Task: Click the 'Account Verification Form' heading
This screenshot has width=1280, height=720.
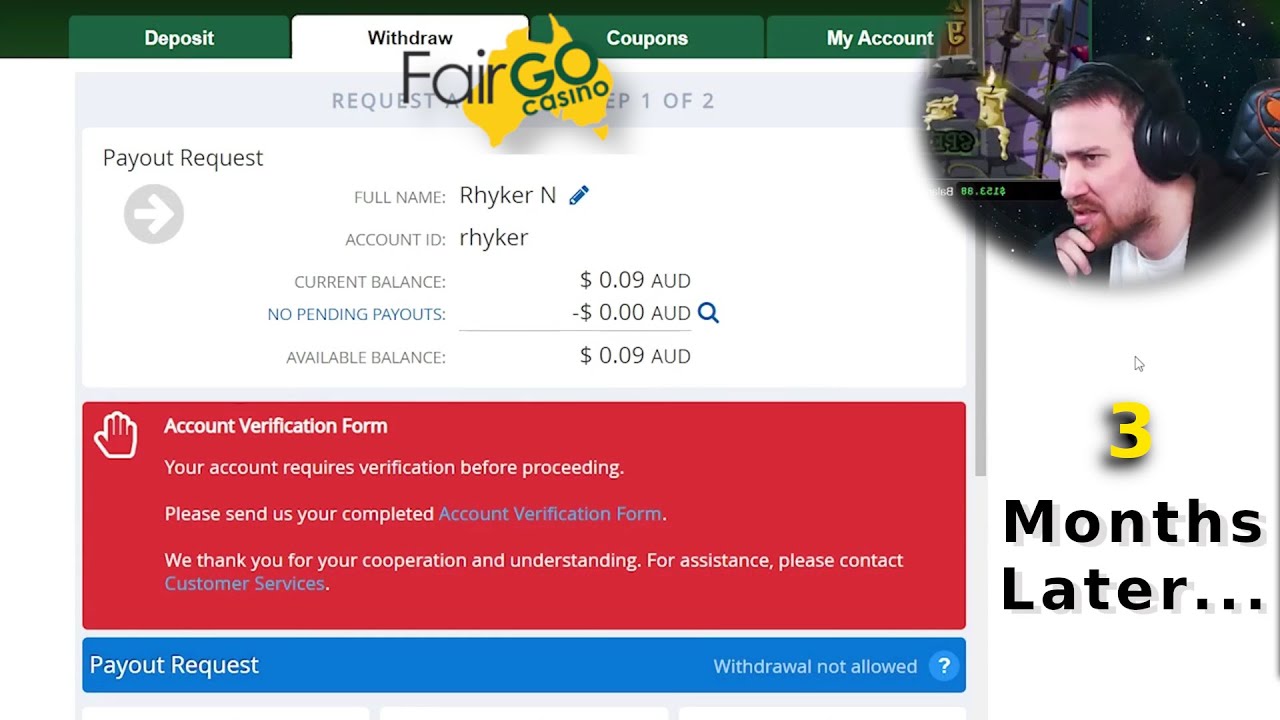Action: 276,426
